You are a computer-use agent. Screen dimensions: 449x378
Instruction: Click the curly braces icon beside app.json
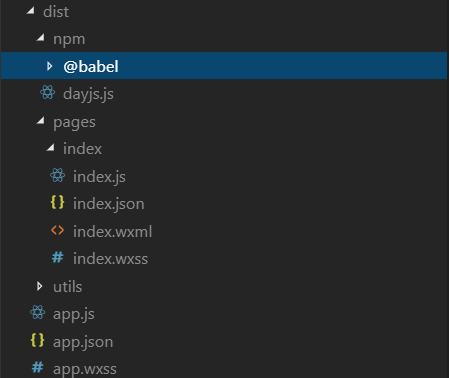(x=37, y=340)
